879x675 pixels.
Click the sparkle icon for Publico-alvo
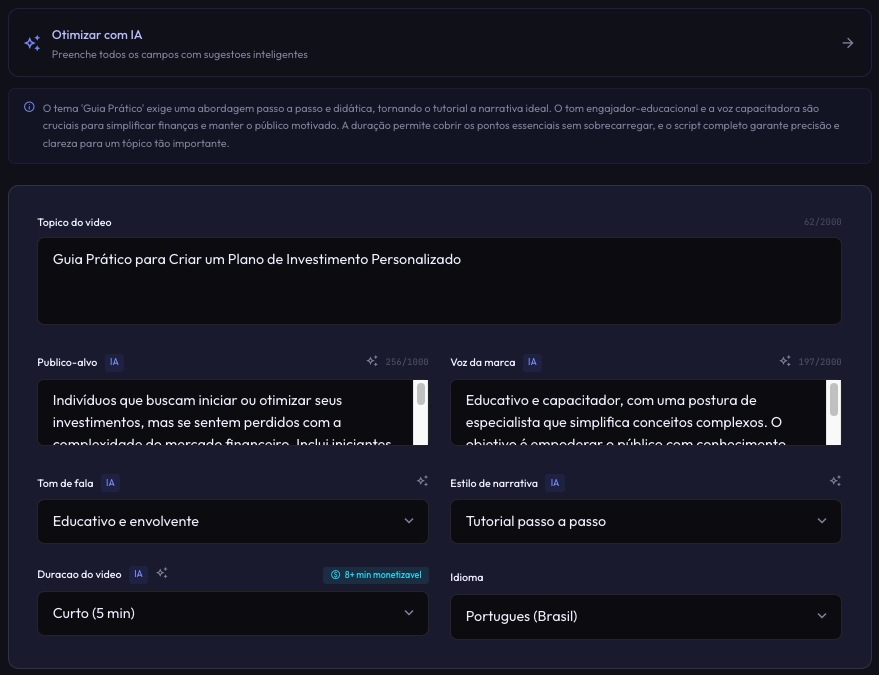click(372, 361)
